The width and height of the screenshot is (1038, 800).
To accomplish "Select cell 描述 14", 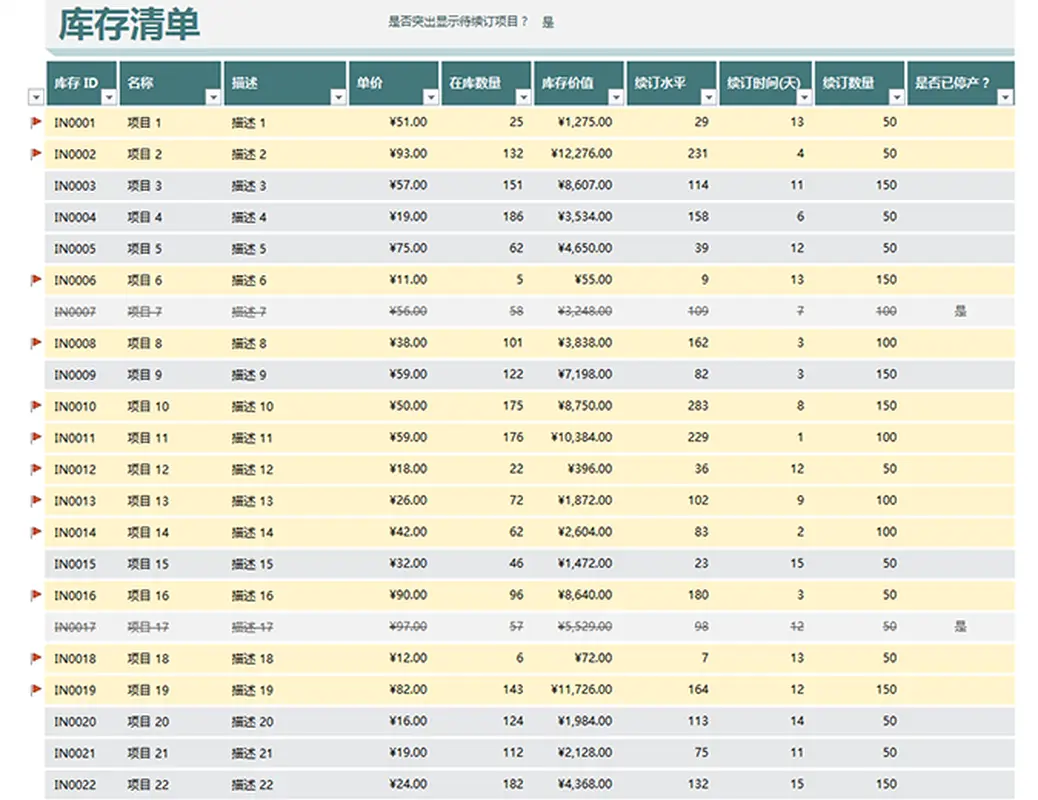I will coord(252,532).
